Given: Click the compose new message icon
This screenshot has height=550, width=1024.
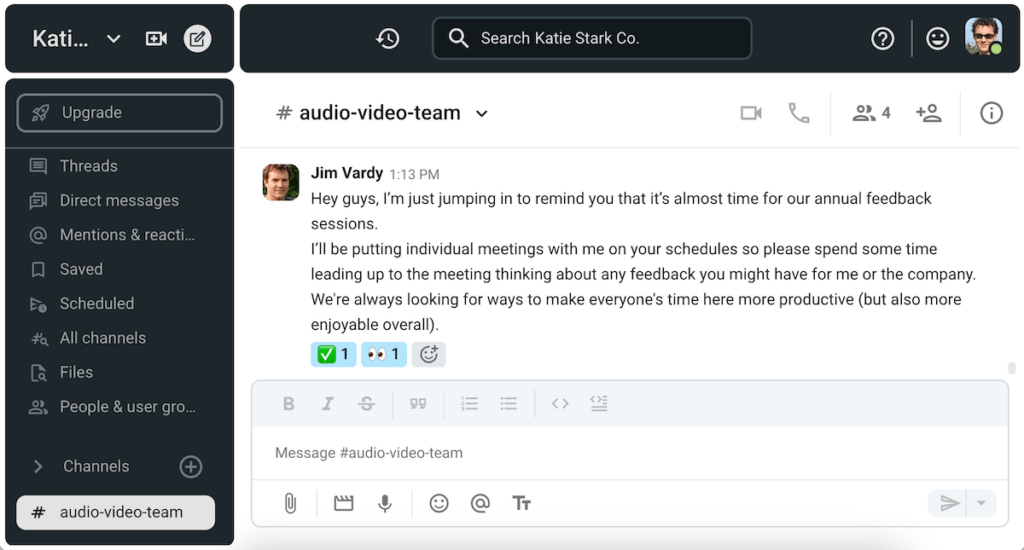Looking at the screenshot, I should pyautogui.click(x=197, y=39).
